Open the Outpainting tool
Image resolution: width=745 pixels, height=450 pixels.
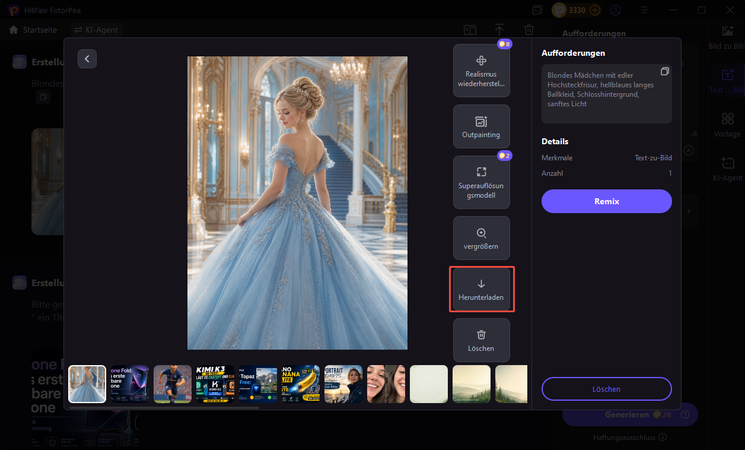tap(481, 127)
